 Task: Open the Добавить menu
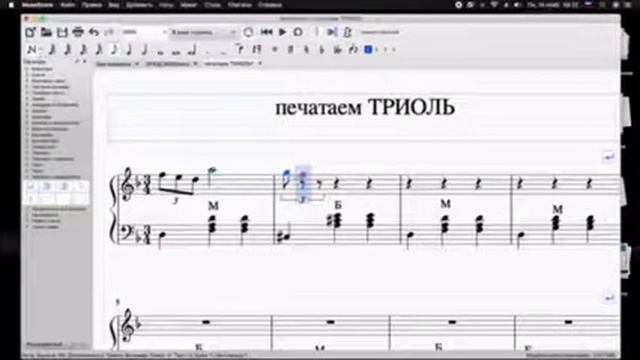tap(139, 5)
